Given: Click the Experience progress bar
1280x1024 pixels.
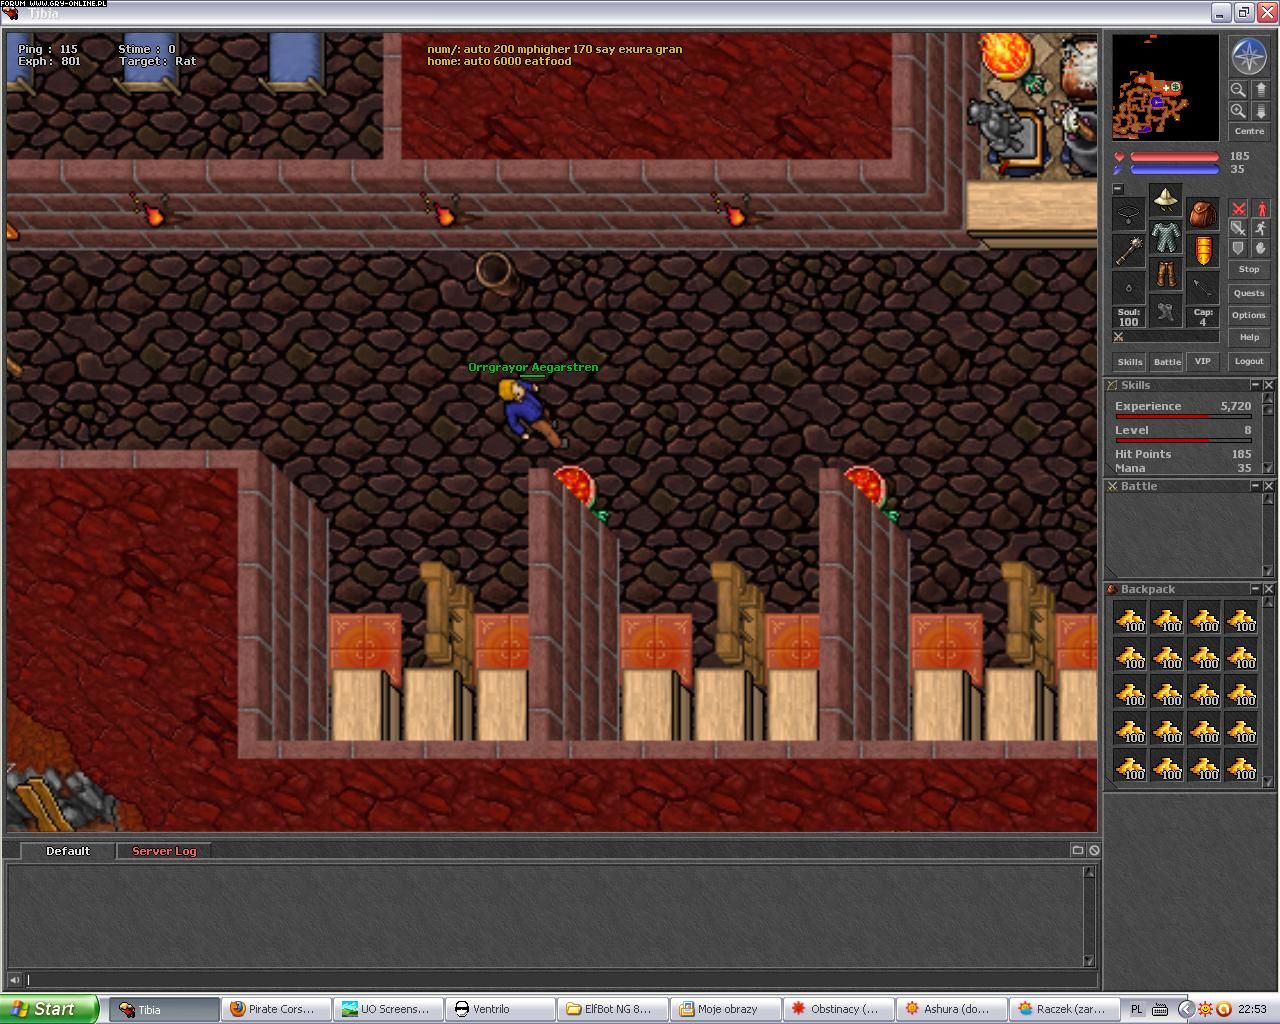Looking at the screenshot, I should coord(1183,416).
